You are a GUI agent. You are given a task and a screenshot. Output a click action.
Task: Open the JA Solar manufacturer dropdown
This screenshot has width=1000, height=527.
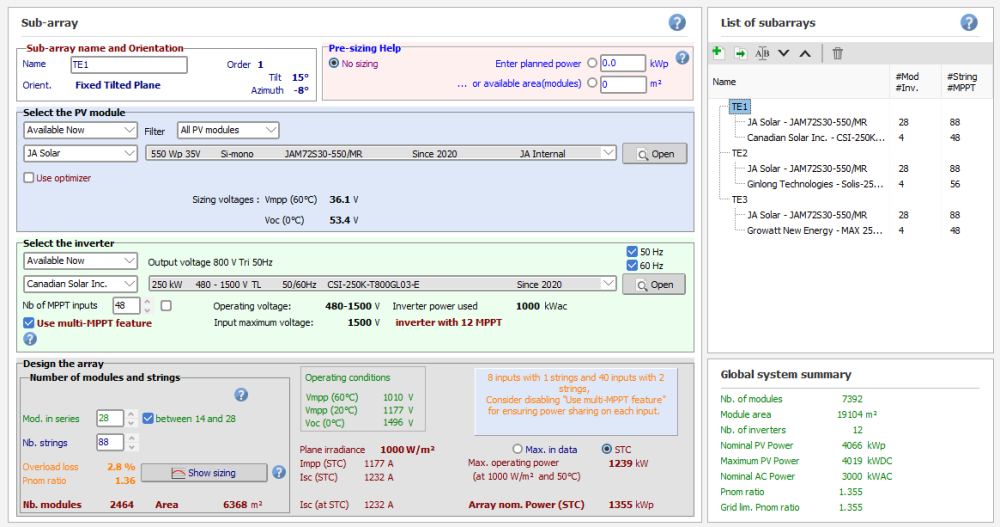[x=80, y=154]
